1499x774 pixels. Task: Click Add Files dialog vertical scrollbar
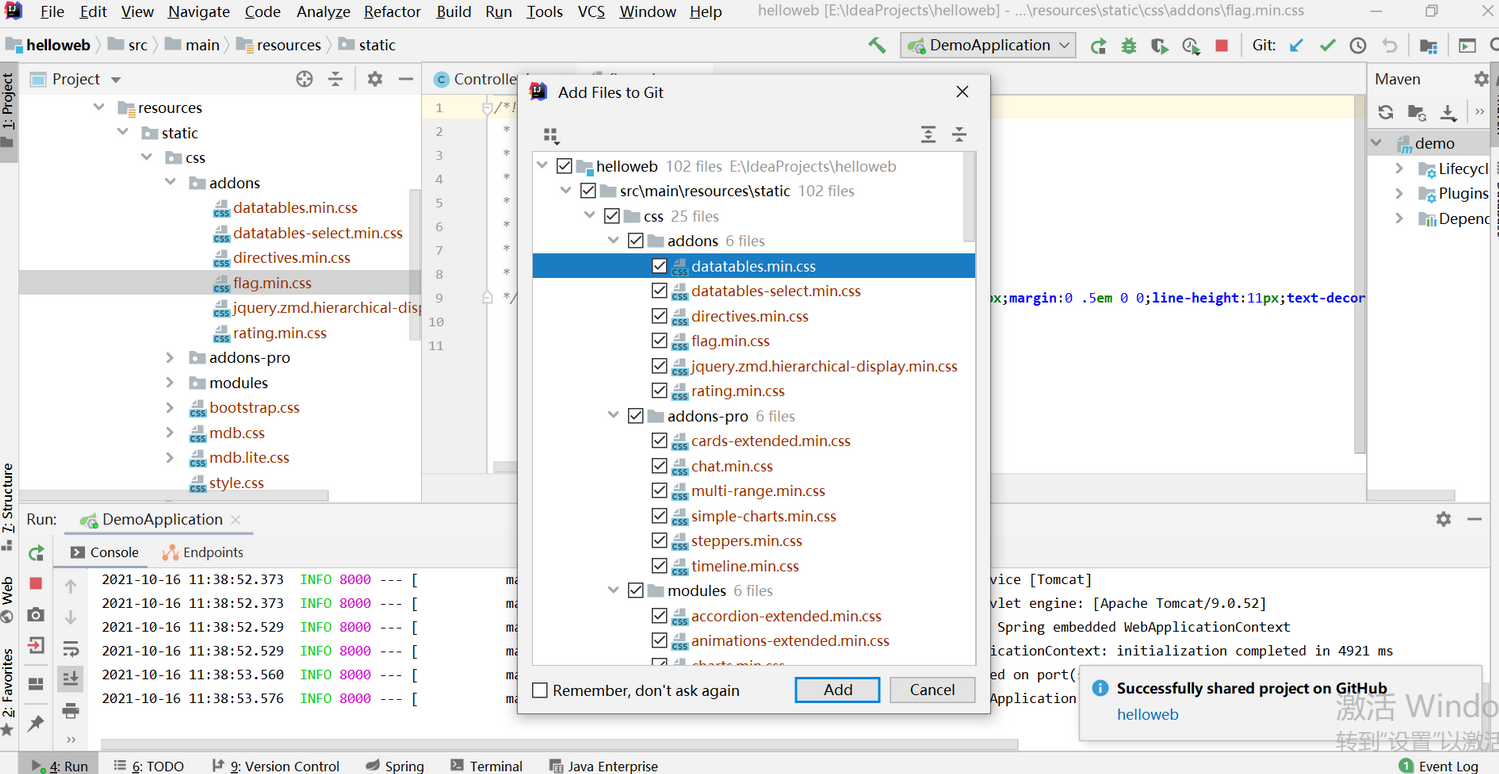point(969,197)
